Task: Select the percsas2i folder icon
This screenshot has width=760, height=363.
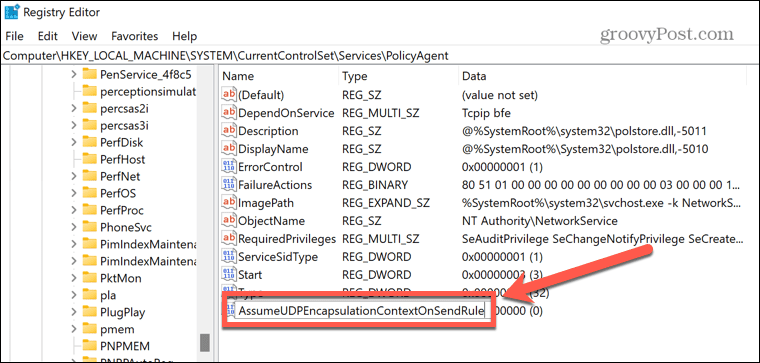Action: [90, 108]
